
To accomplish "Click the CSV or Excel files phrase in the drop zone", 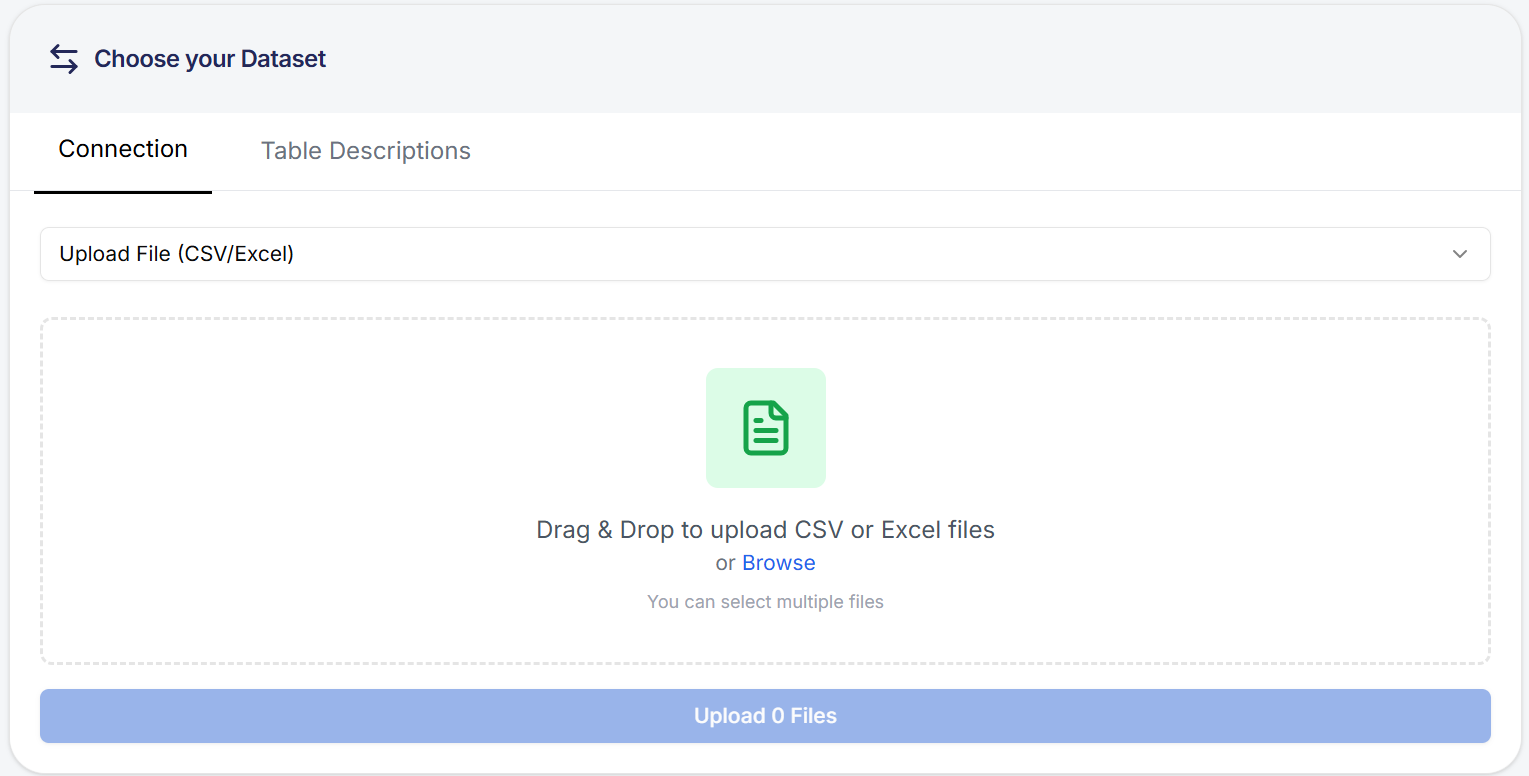I will 894,530.
